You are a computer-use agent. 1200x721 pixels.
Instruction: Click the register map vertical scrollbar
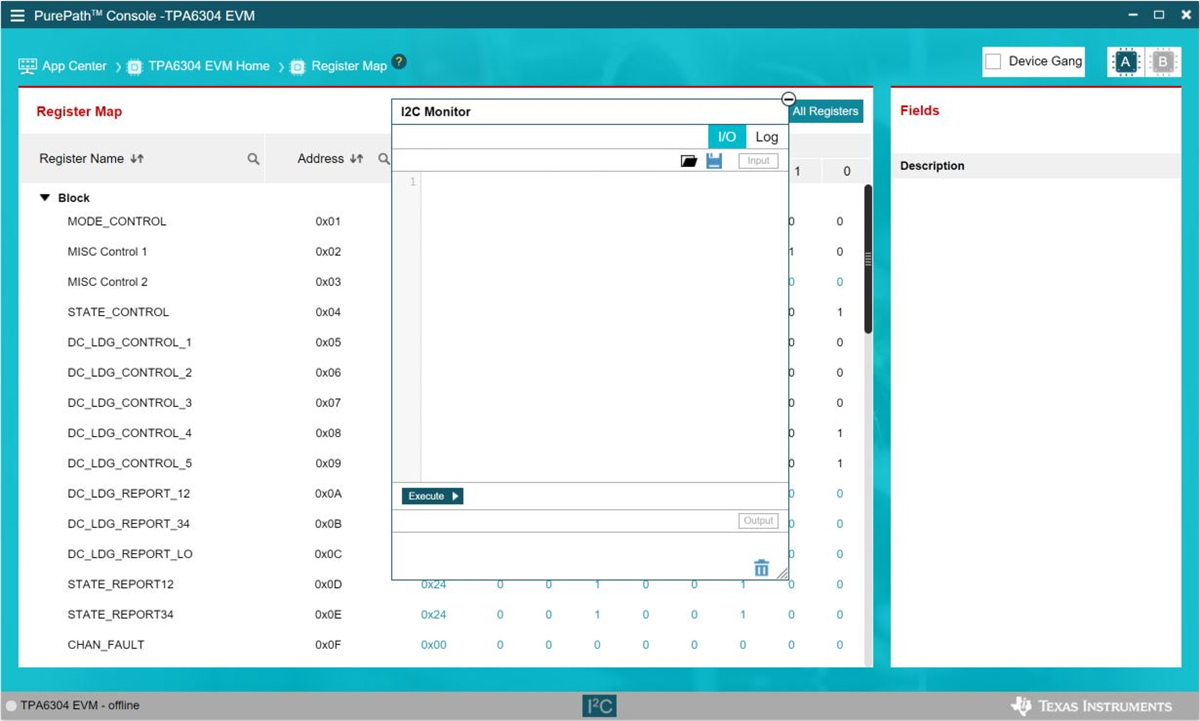click(x=867, y=260)
